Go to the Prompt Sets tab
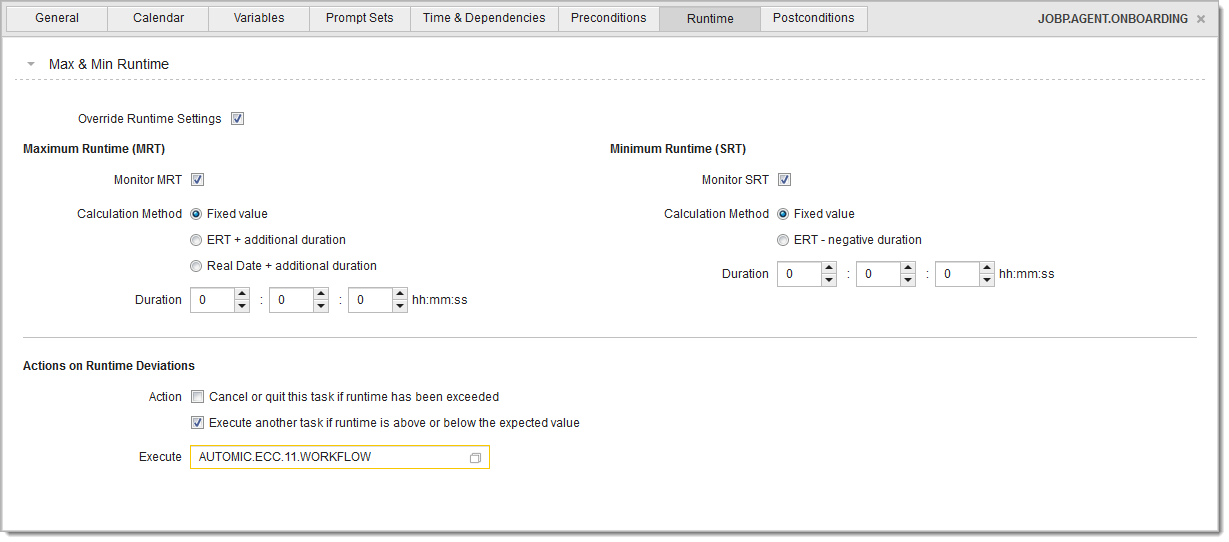Screen dimensions: 1229x542 coord(359,18)
